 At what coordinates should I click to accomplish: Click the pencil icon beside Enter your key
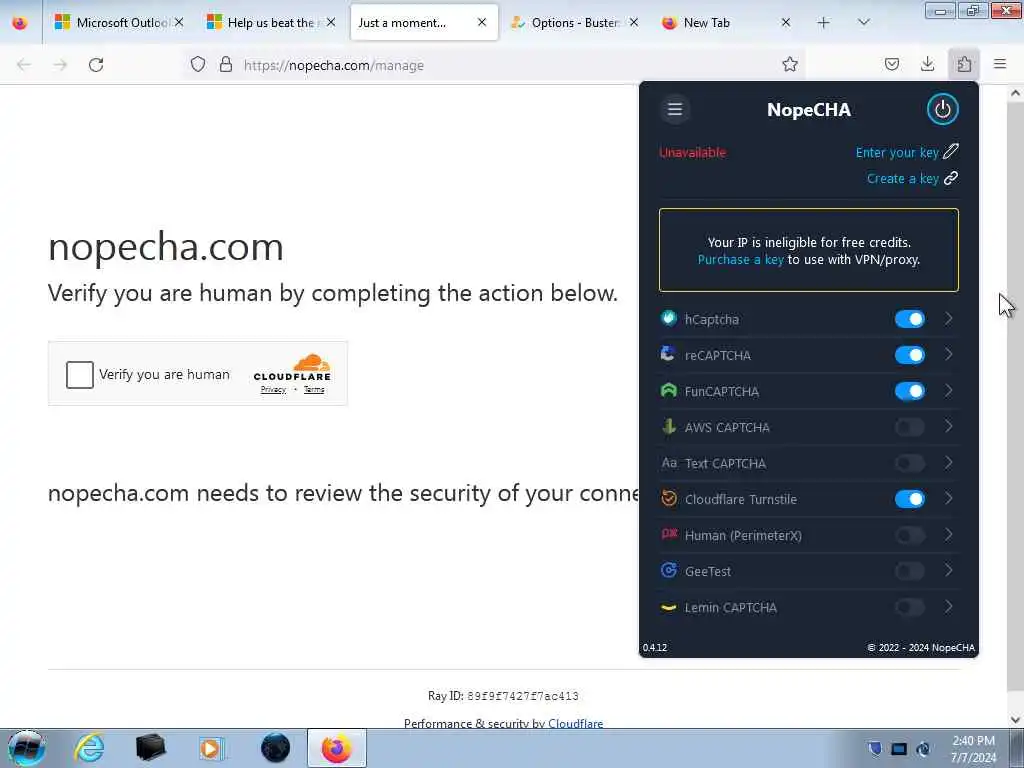coord(951,152)
